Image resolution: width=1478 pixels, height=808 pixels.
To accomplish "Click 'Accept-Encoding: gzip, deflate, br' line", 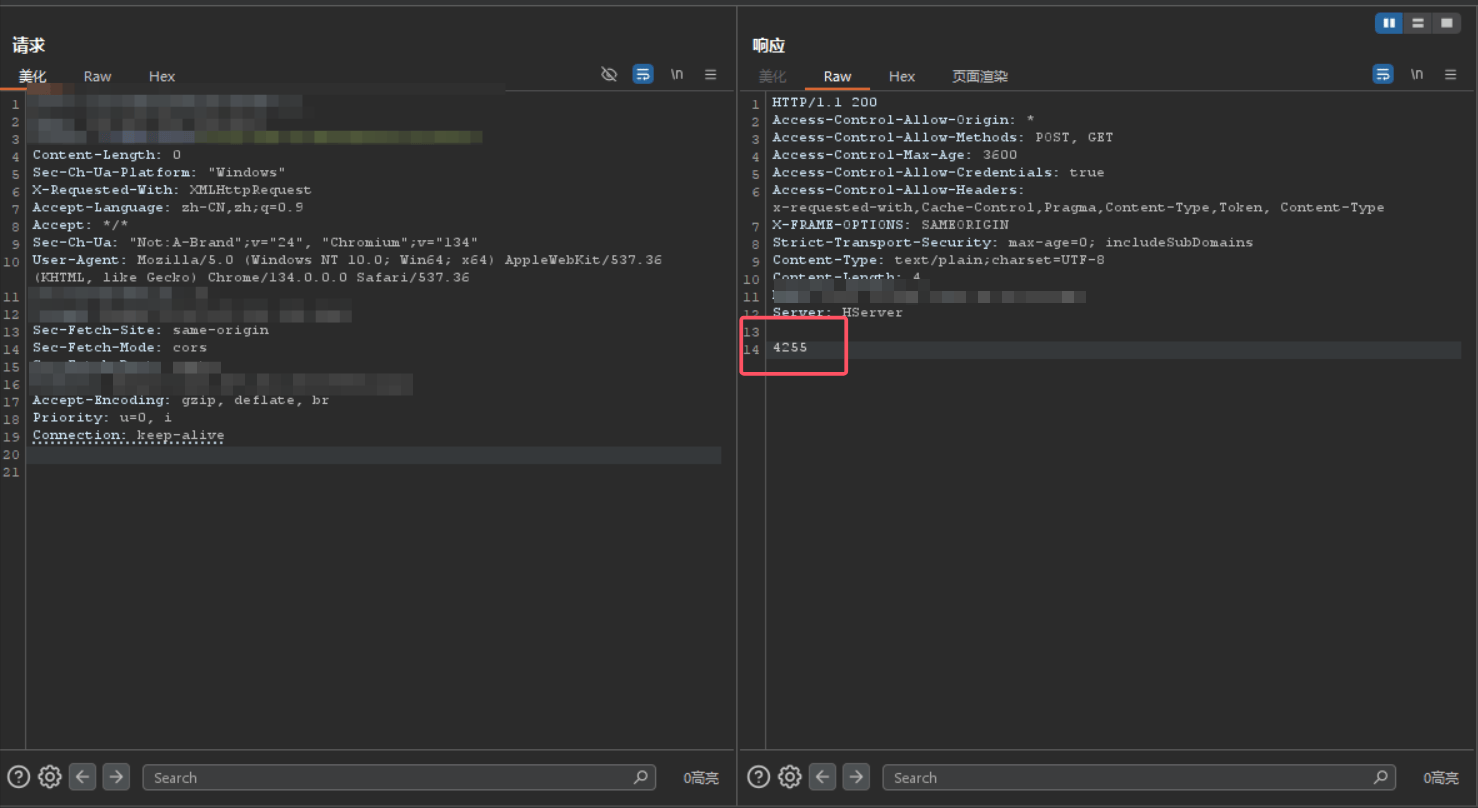I will (x=181, y=400).
